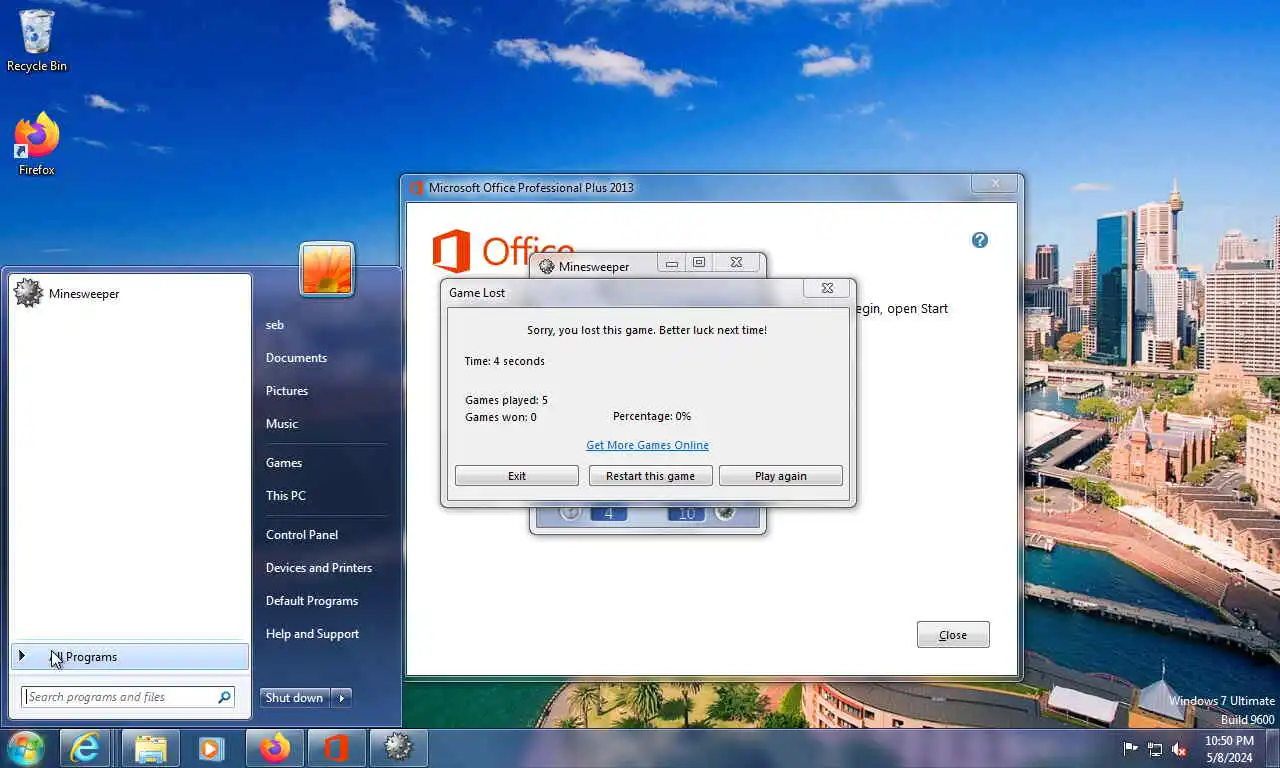Switch to Minesweeper on the taskbar
Screen dimensions: 1280x768
coord(399,748)
